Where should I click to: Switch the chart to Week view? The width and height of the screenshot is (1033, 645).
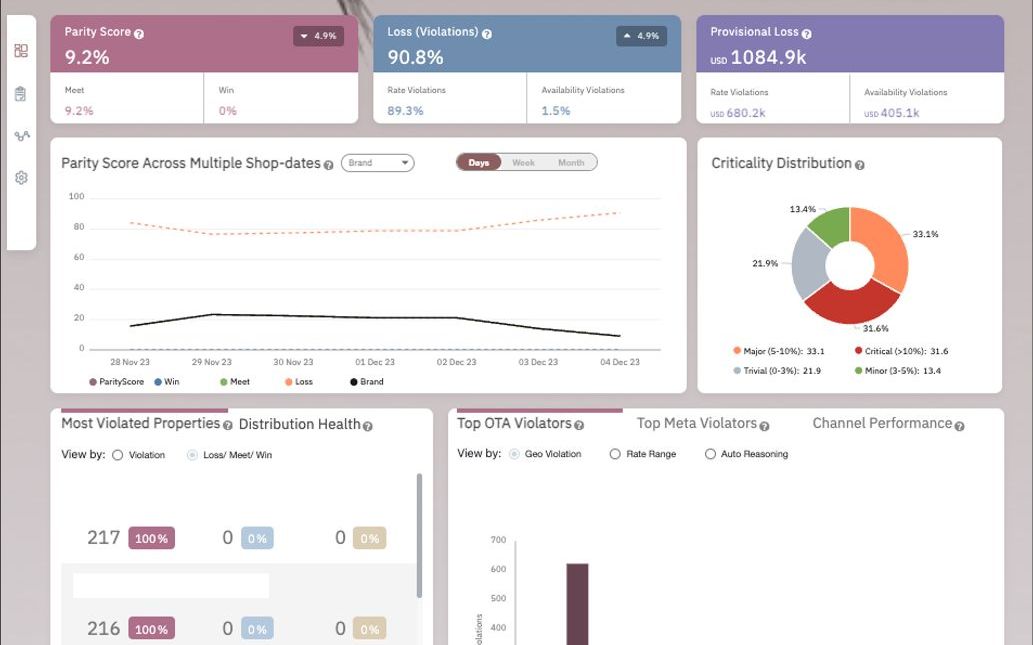click(x=523, y=163)
